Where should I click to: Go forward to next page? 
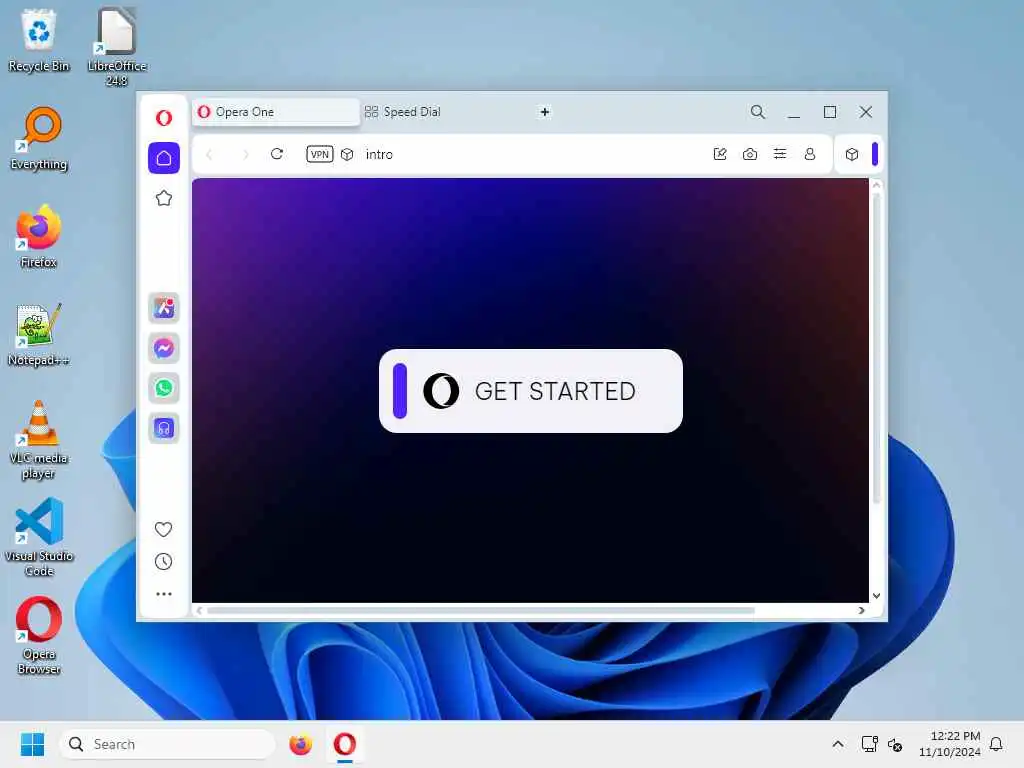click(246, 154)
